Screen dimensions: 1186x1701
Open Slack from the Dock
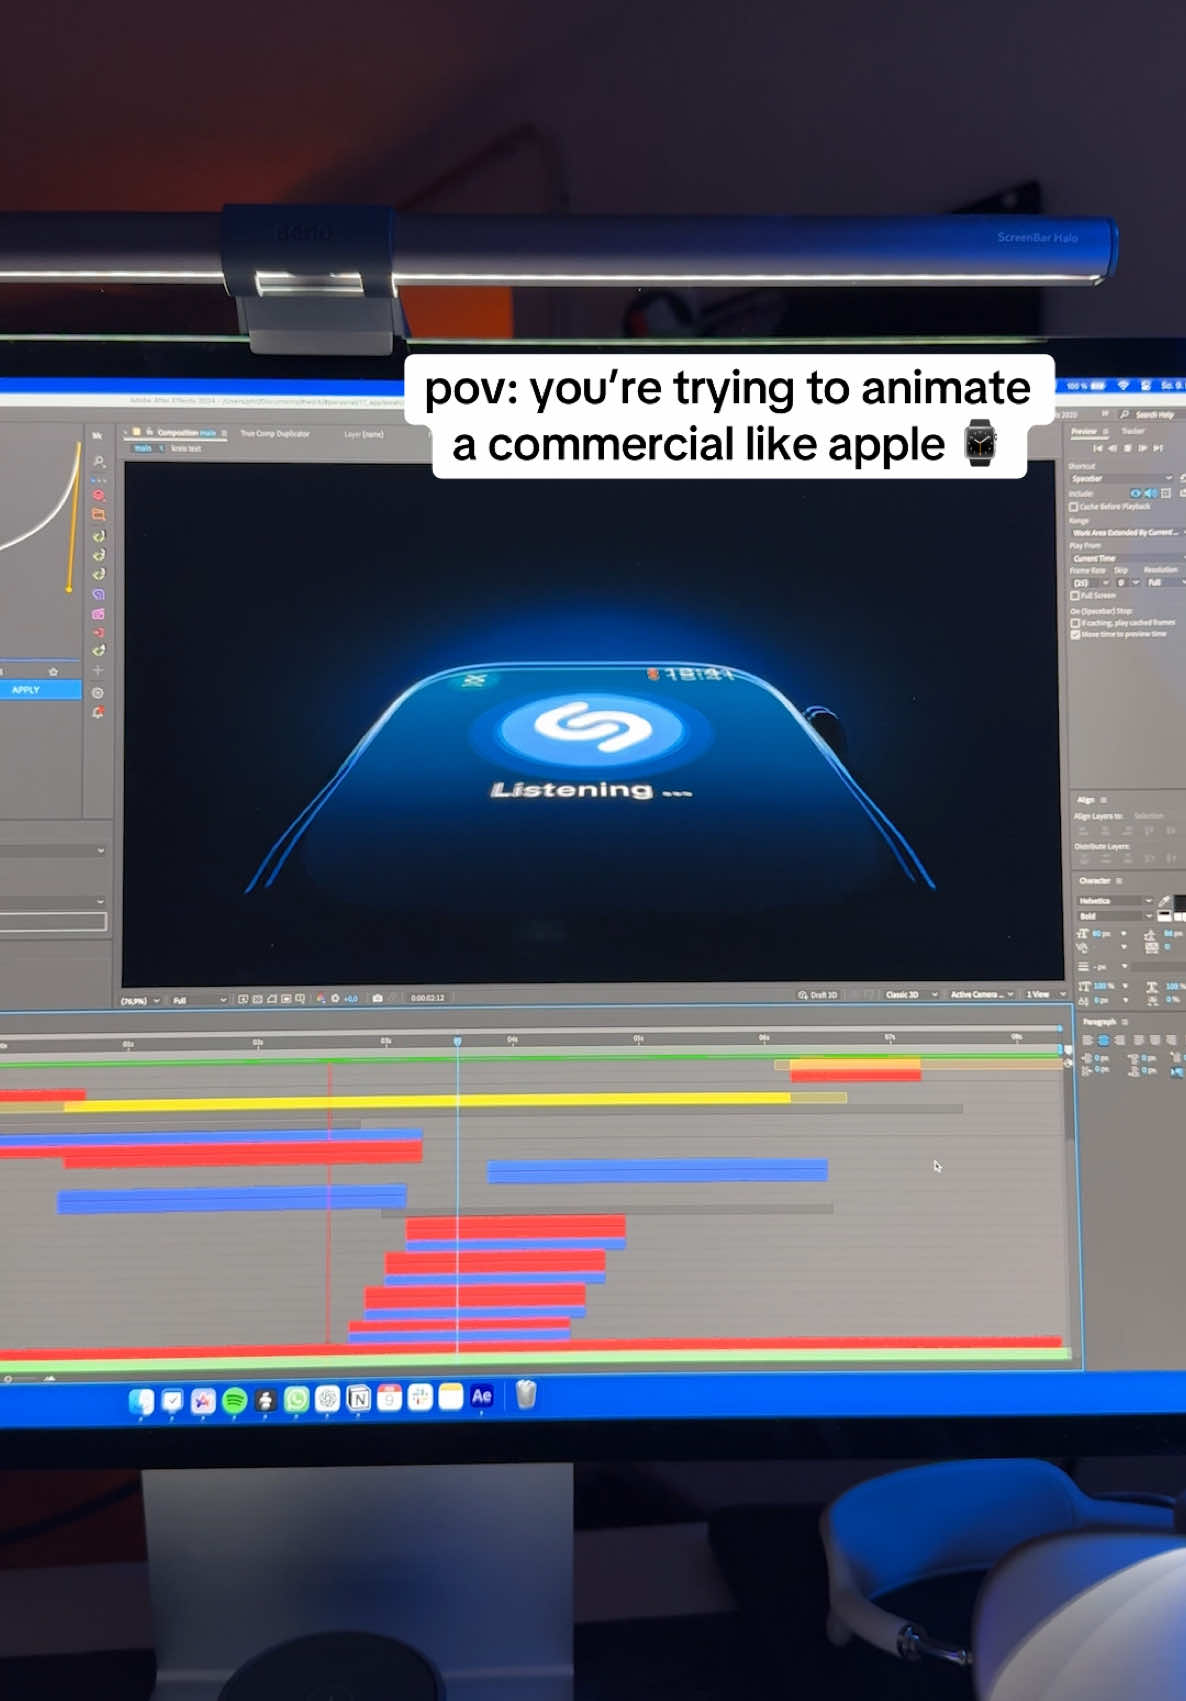pyautogui.click(x=420, y=1397)
